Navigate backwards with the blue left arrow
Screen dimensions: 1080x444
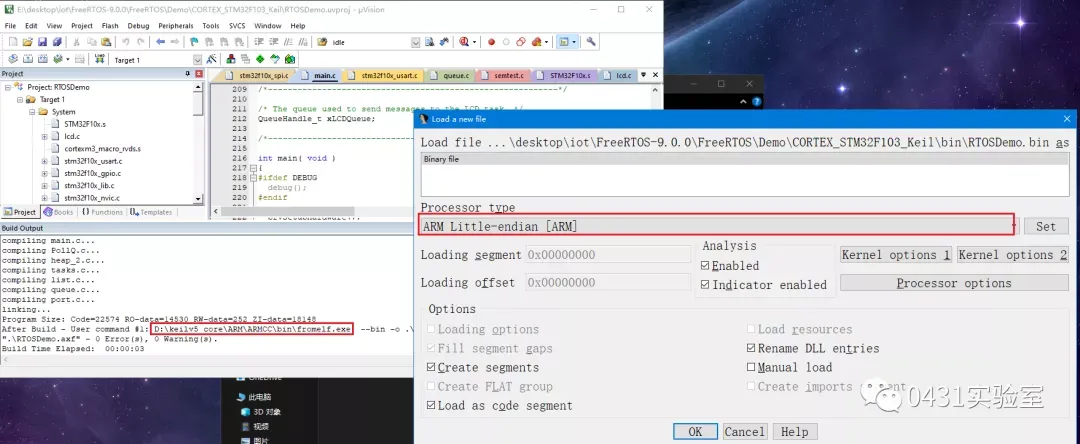click(160, 42)
